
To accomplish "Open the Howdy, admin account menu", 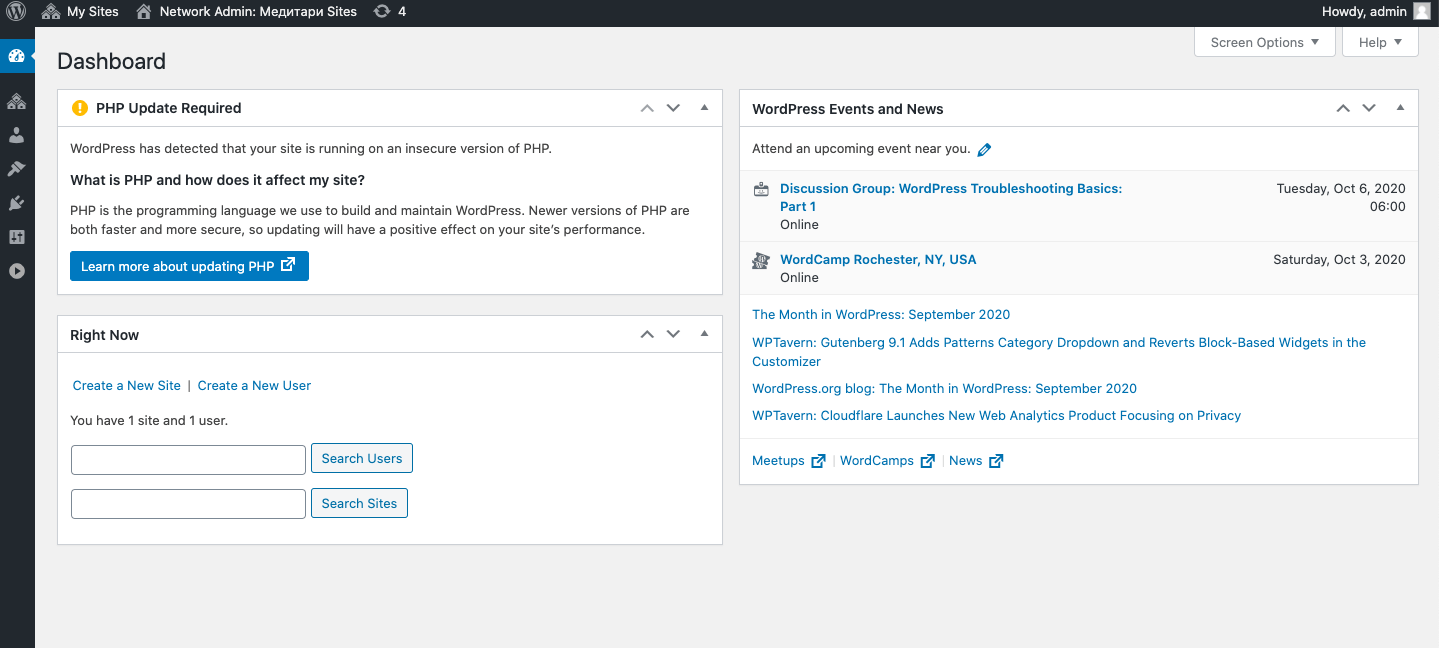I will click(x=1376, y=12).
